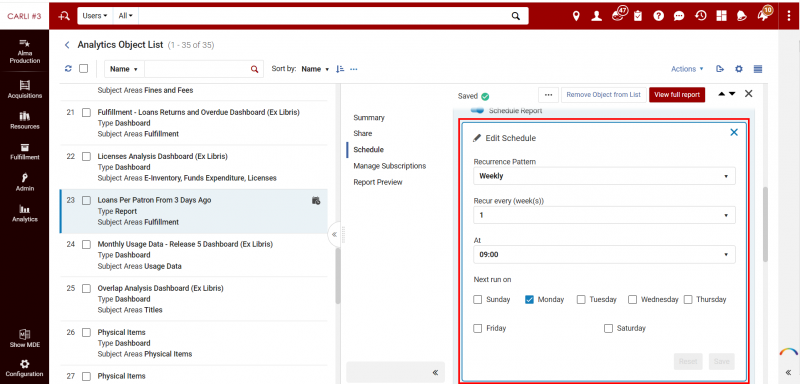The image size is (800, 384).
Task: Open rocket icon with badge 10
Action: tap(764, 14)
